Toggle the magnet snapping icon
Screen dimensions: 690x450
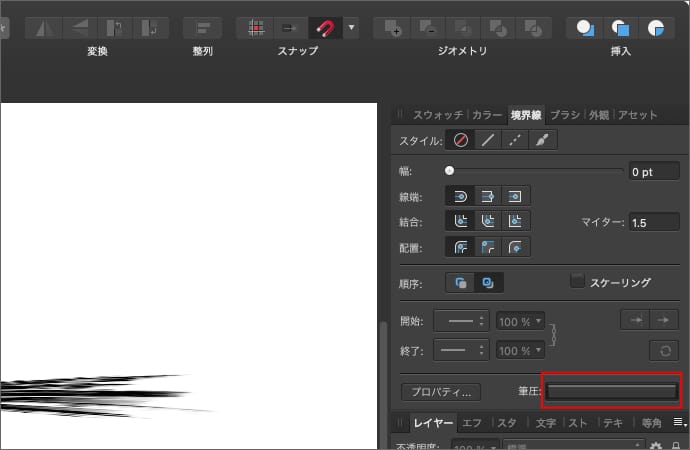click(x=324, y=27)
